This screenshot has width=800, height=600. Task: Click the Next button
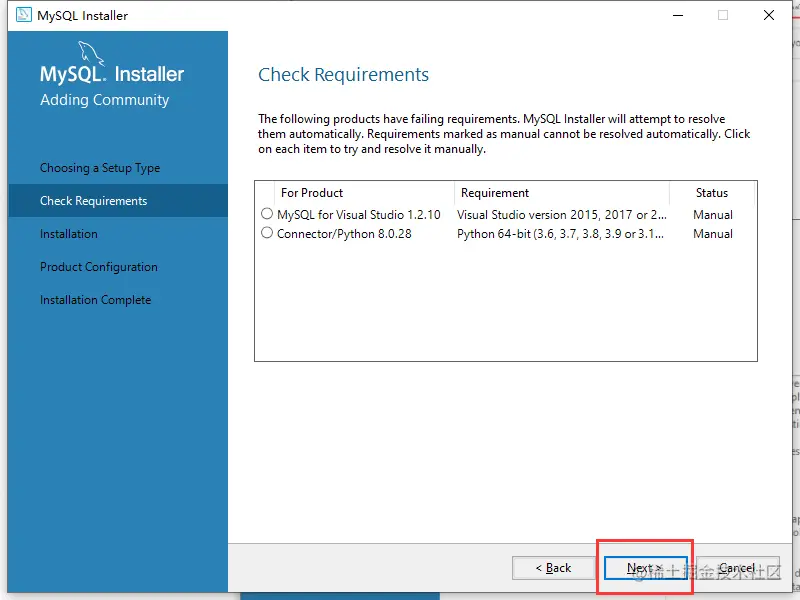(x=645, y=568)
